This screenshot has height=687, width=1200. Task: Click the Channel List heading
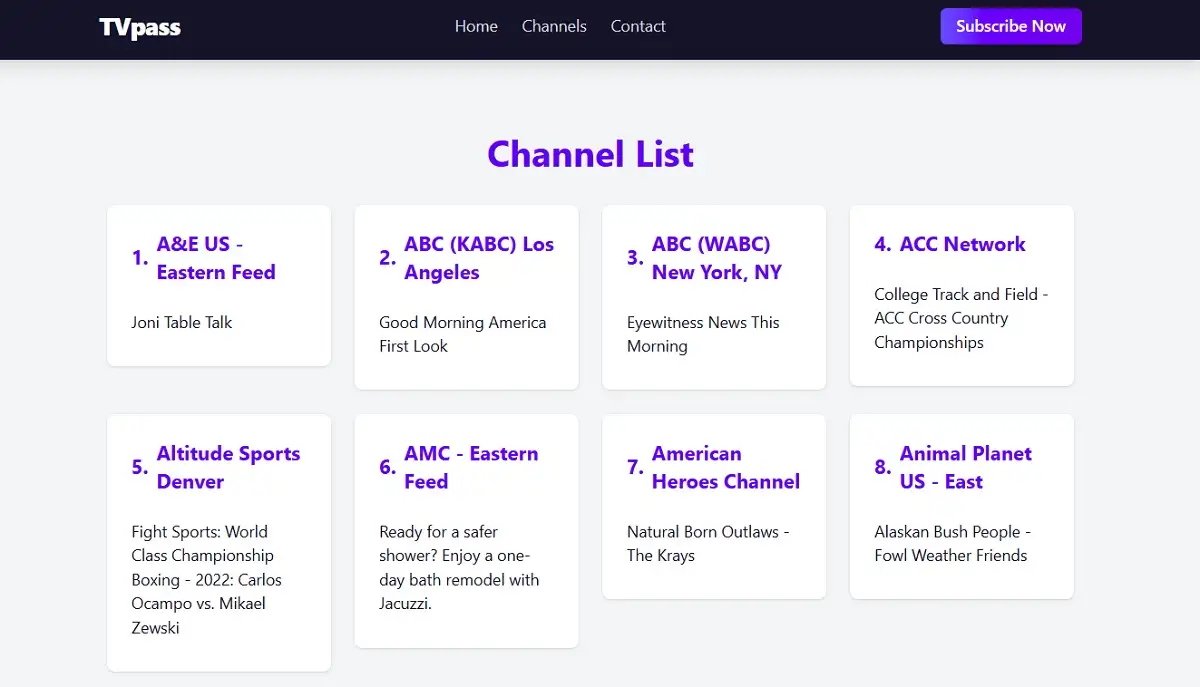(590, 154)
